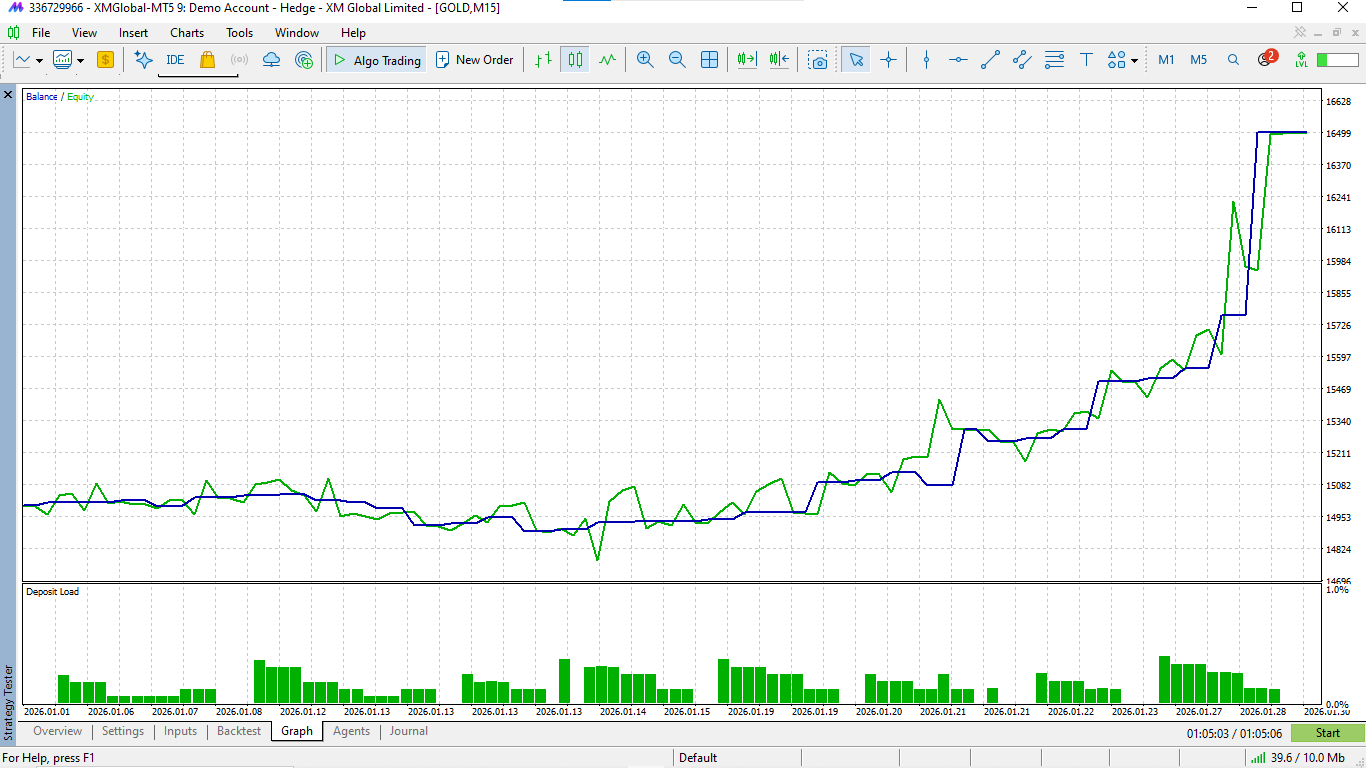Click the Signals broadcast icon
This screenshot has height=768, width=1366.
[x=239, y=60]
